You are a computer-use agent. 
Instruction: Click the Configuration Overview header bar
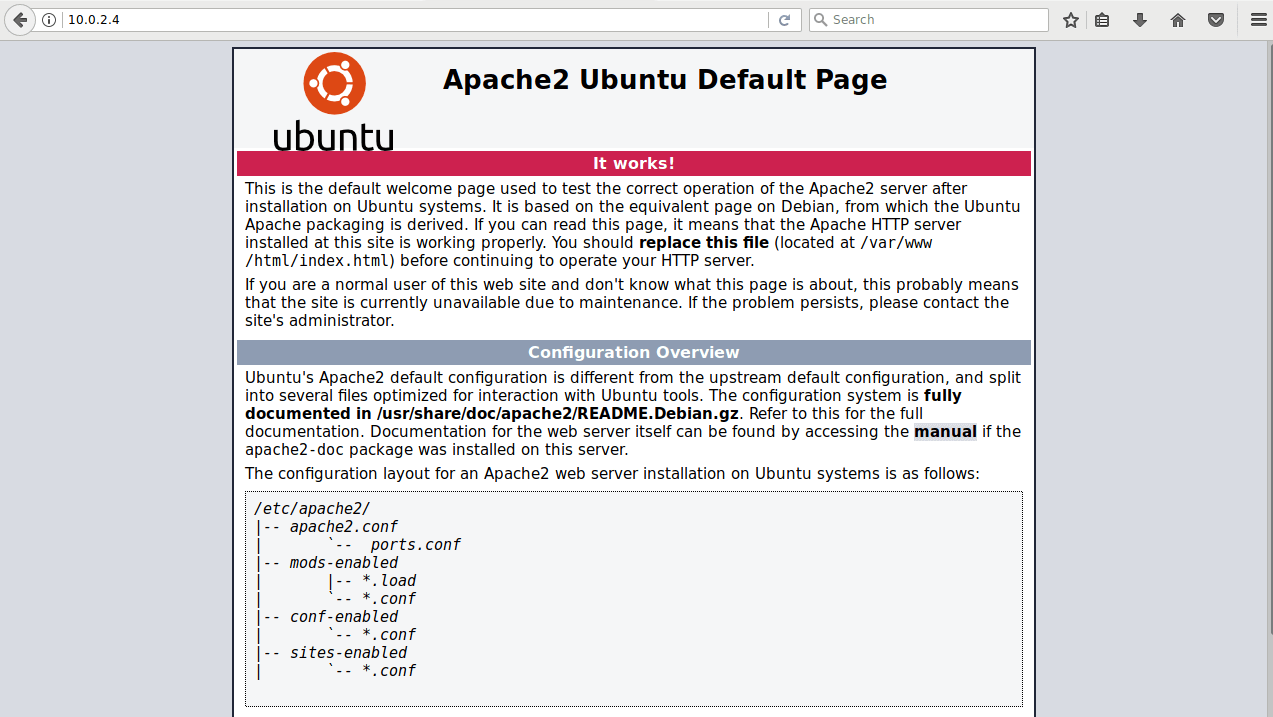(x=633, y=352)
